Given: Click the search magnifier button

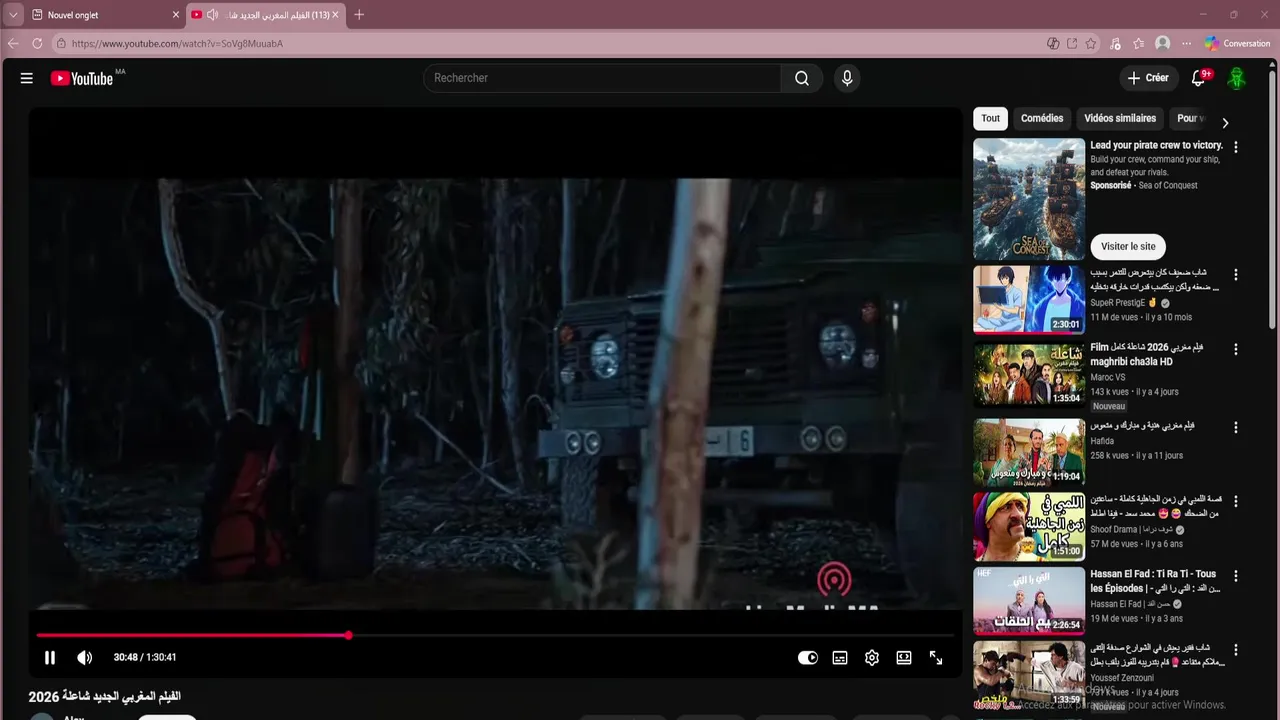Looking at the screenshot, I should [x=802, y=78].
